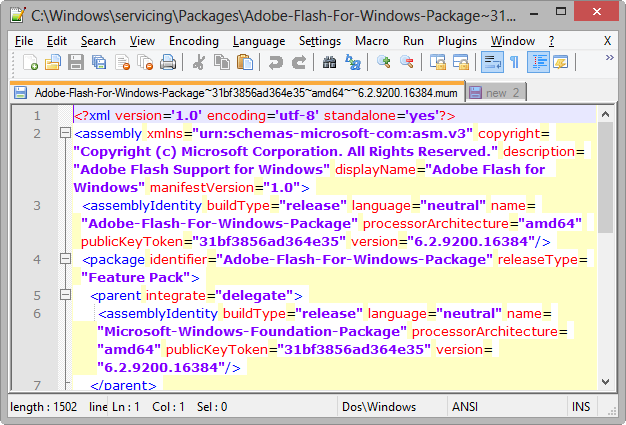Click the Print toolbar icon
Screen dimensions: 626x425
tap(168, 63)
